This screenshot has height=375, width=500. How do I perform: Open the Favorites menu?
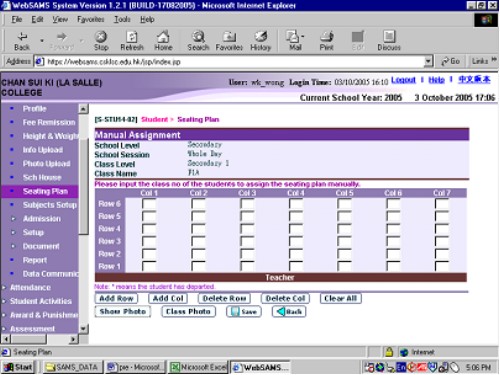(91, 19)
